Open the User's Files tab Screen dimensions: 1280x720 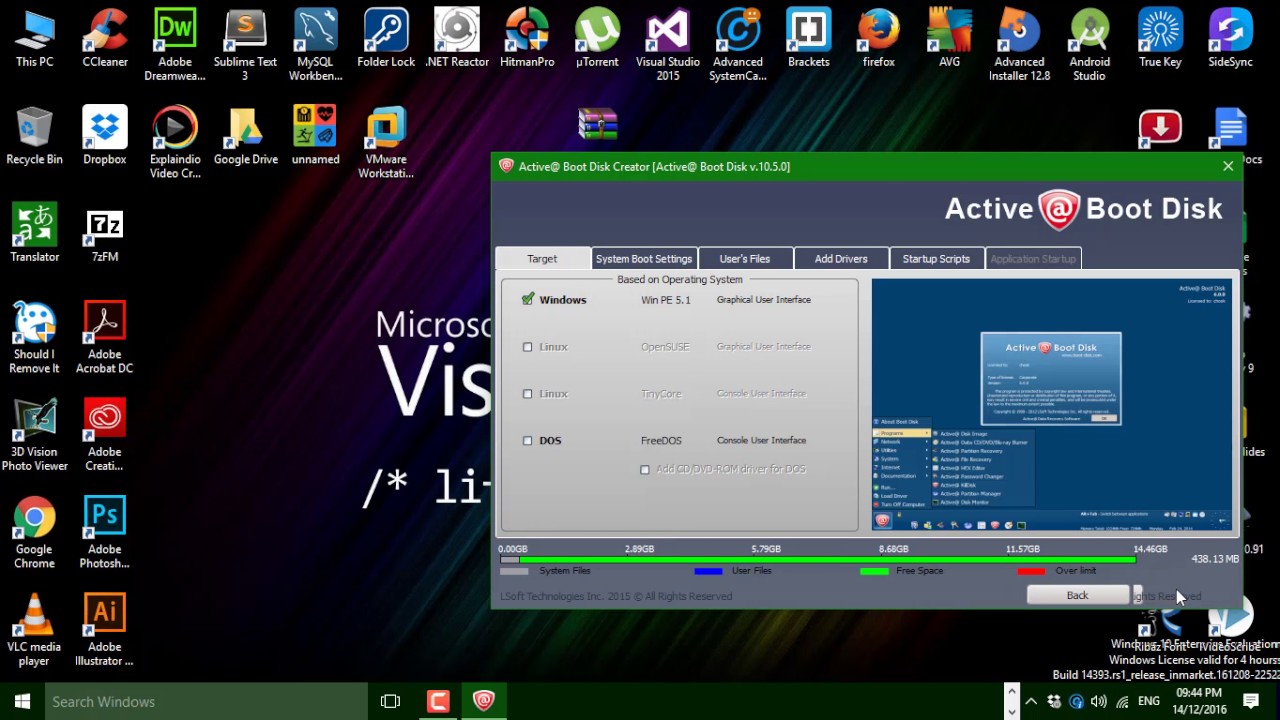pyautogui.click(x=745, y=259)
